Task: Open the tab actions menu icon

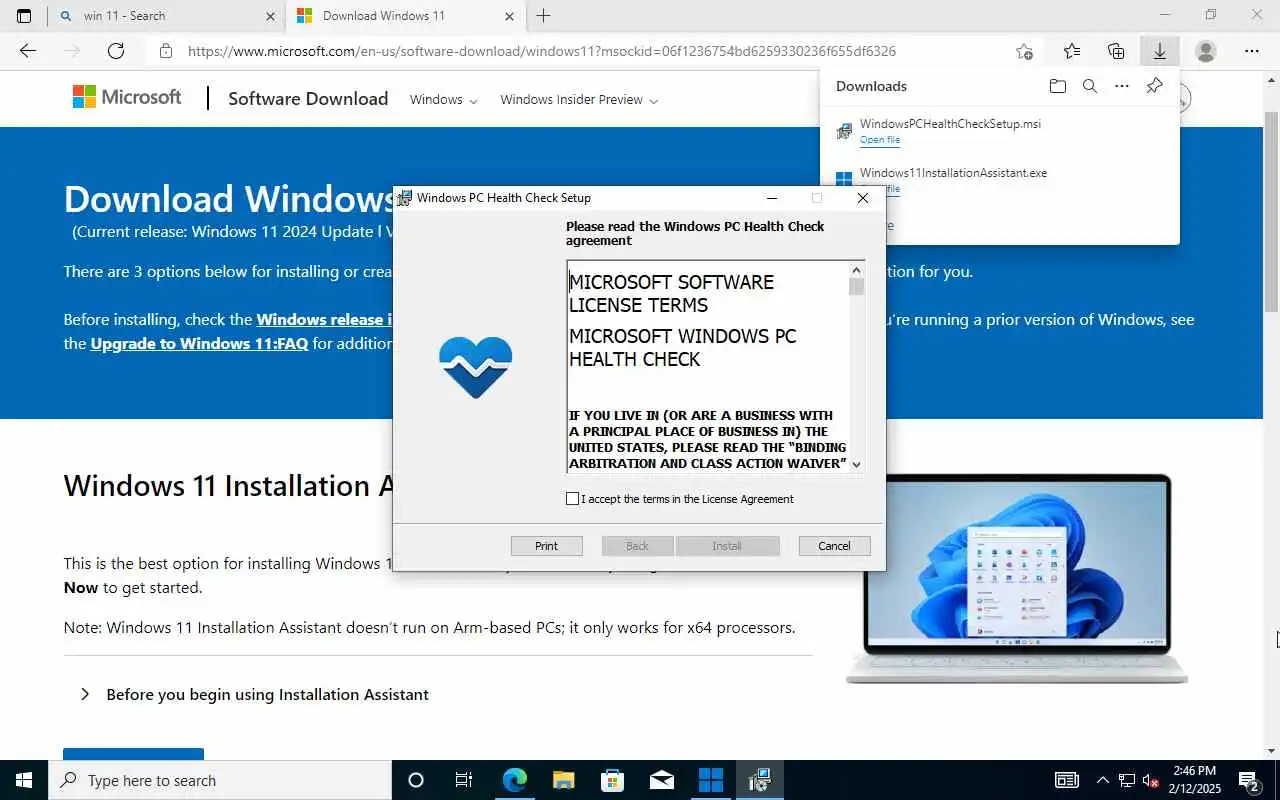Action: coord(24,16)
